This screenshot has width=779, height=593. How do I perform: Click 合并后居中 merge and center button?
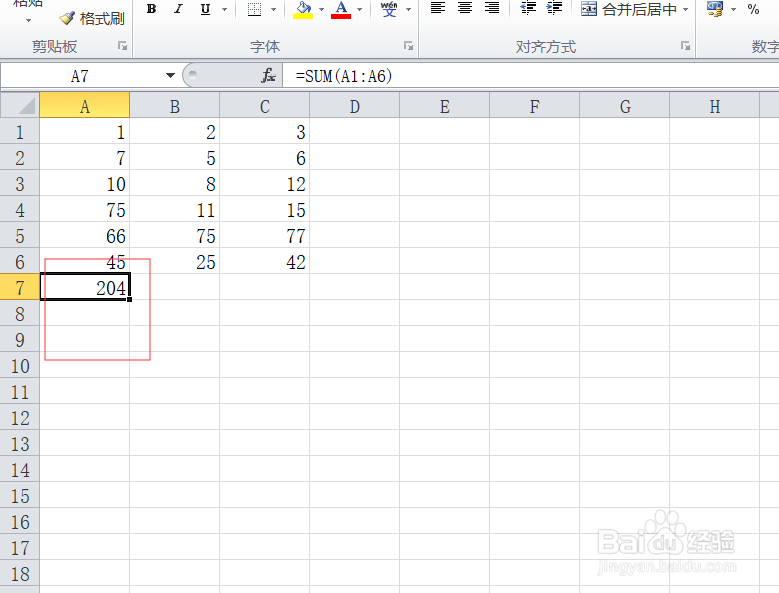[629, 9]
